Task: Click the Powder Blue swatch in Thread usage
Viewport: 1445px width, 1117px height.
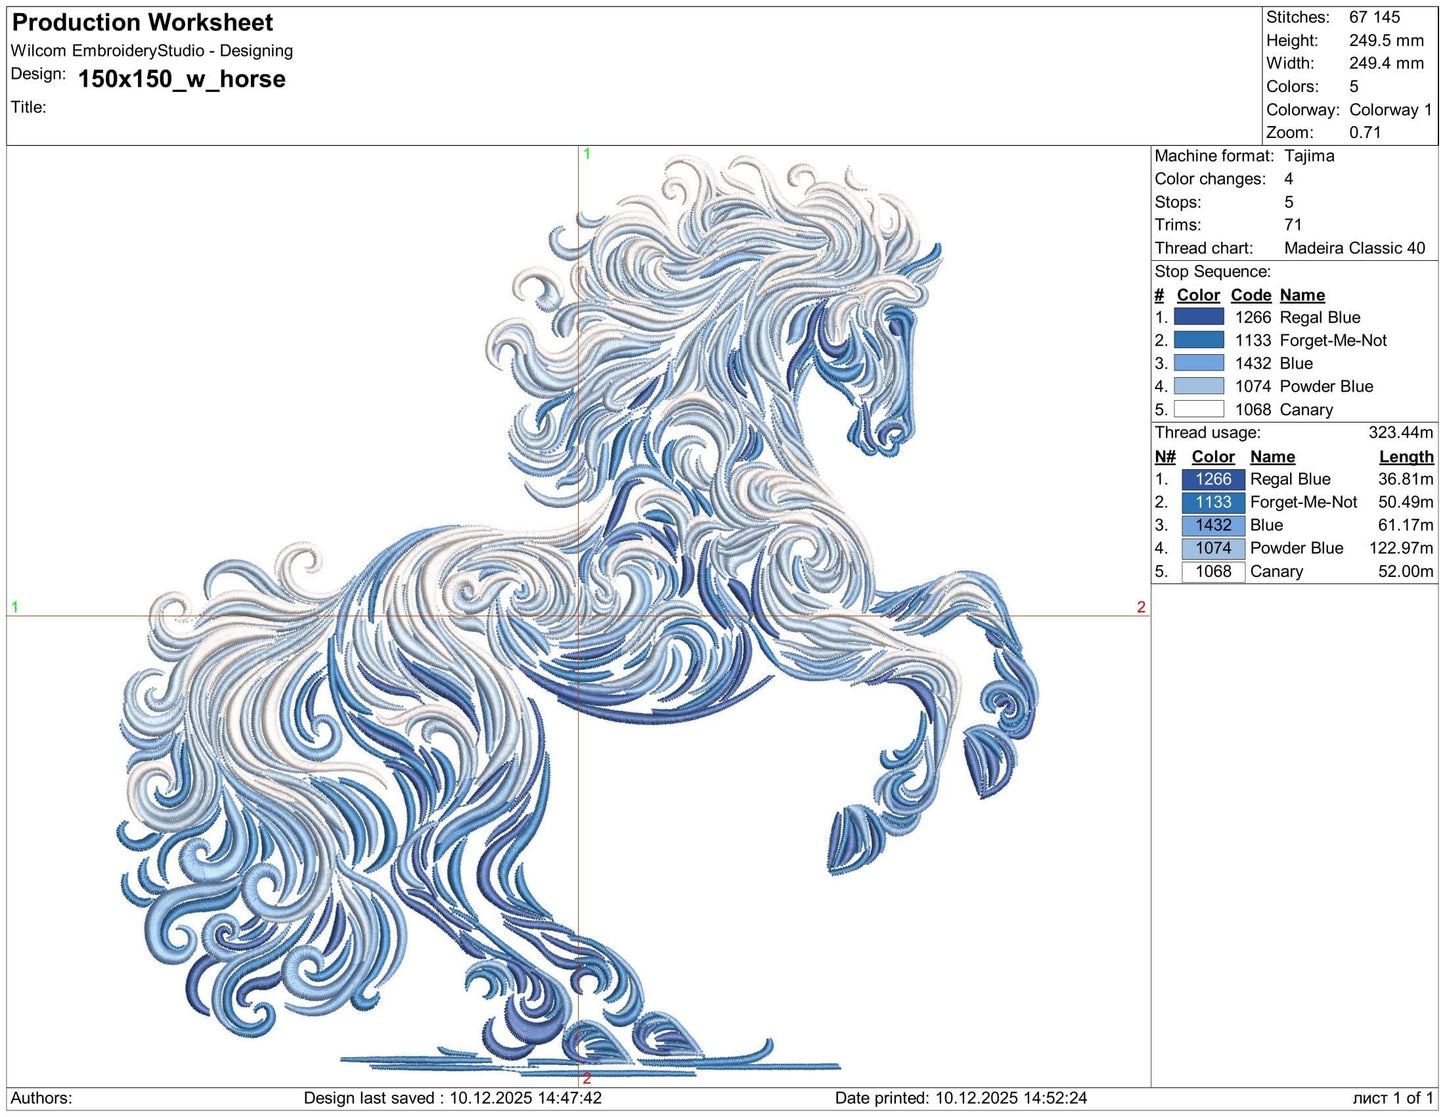Action: point(1213,548)
